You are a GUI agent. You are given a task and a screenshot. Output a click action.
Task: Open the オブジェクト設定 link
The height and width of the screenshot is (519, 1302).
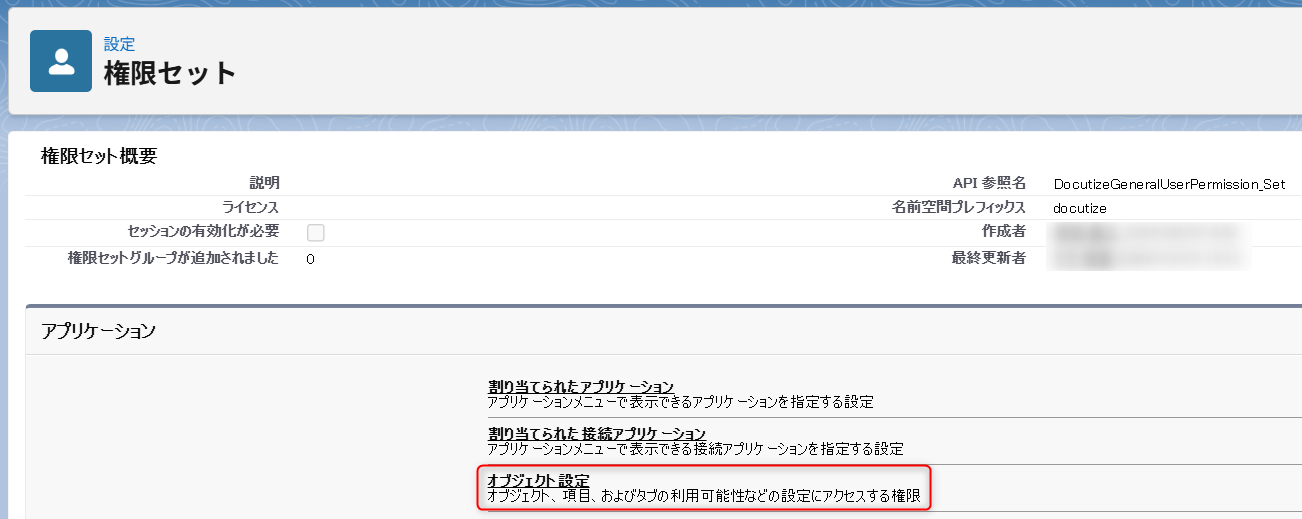point(538,481)
